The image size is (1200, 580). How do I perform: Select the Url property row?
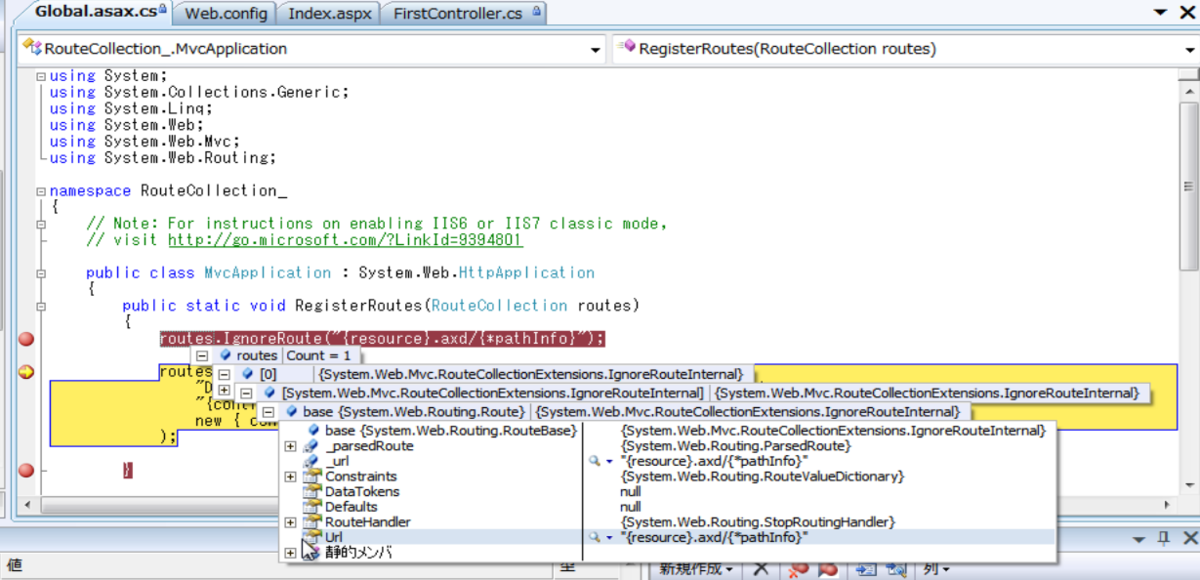coord(667,537)
